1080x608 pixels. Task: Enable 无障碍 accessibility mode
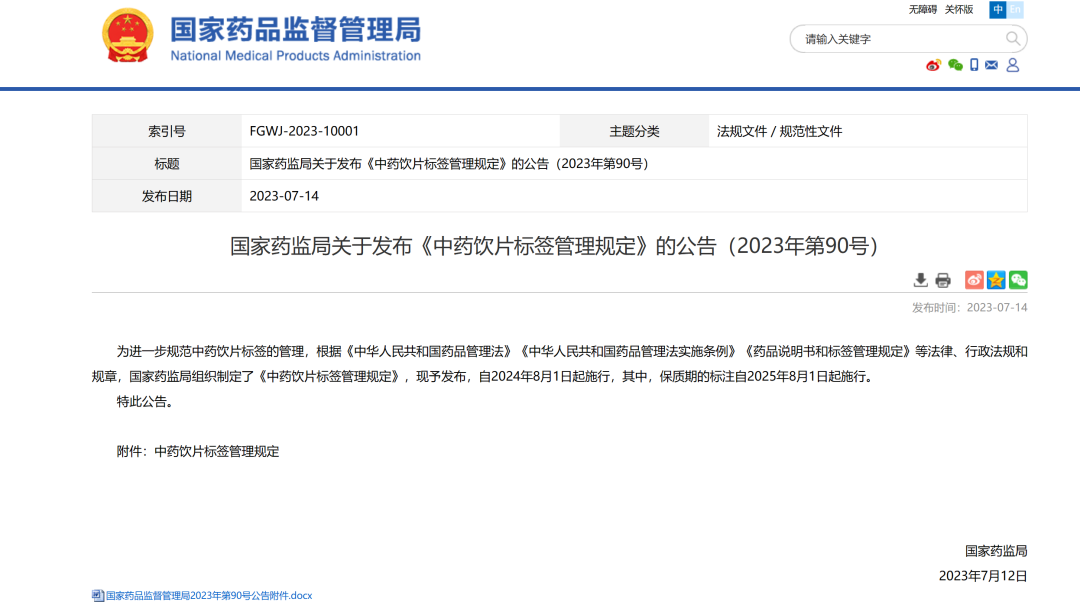click(922, 10)
